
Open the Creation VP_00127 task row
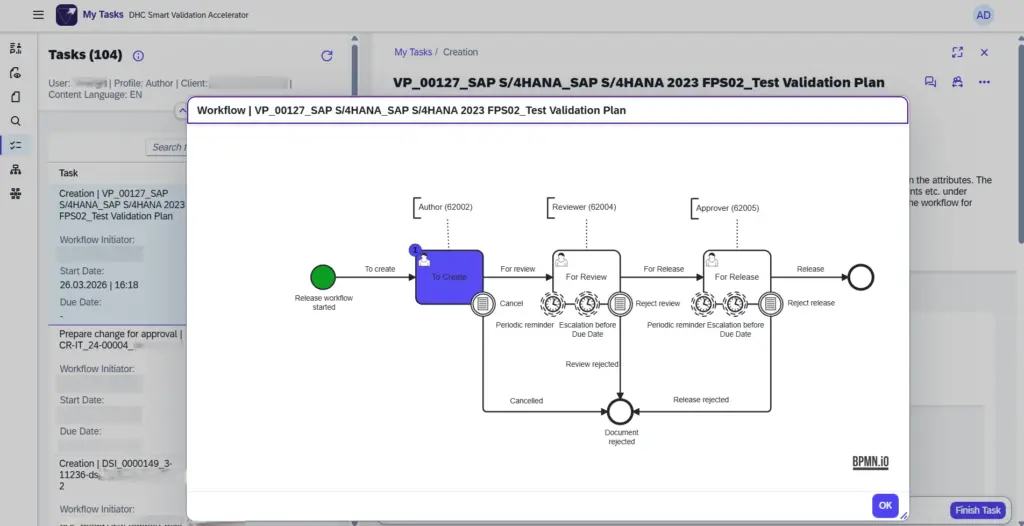pos(118,255)
